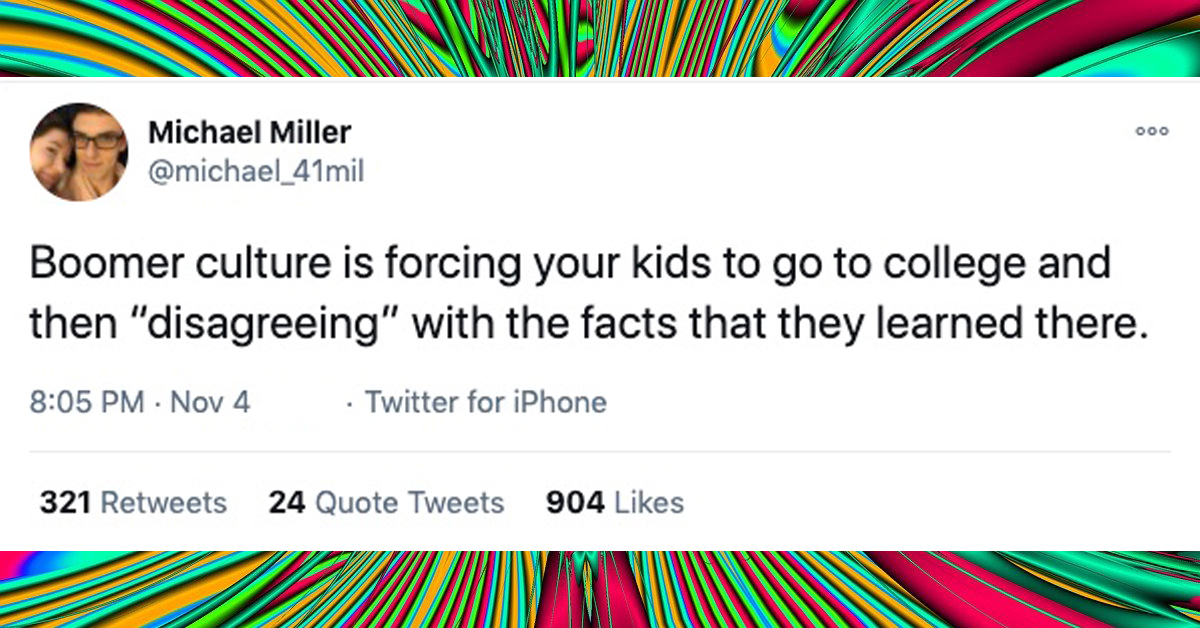Viewport: 1200px width, 628px height.
Task: Open the Twitter for iPhone source label
Action: coord(486,403)
